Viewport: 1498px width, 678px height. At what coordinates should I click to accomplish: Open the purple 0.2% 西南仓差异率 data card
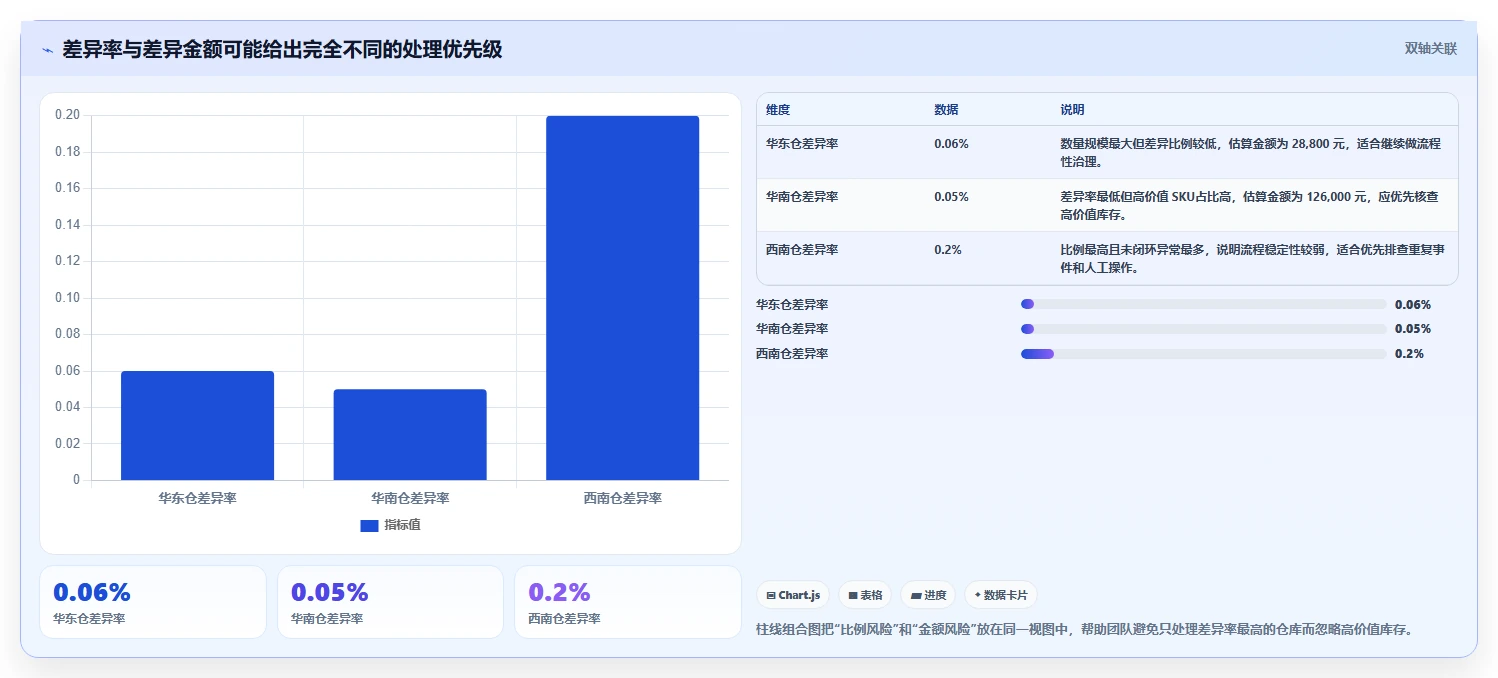(628, 602)
